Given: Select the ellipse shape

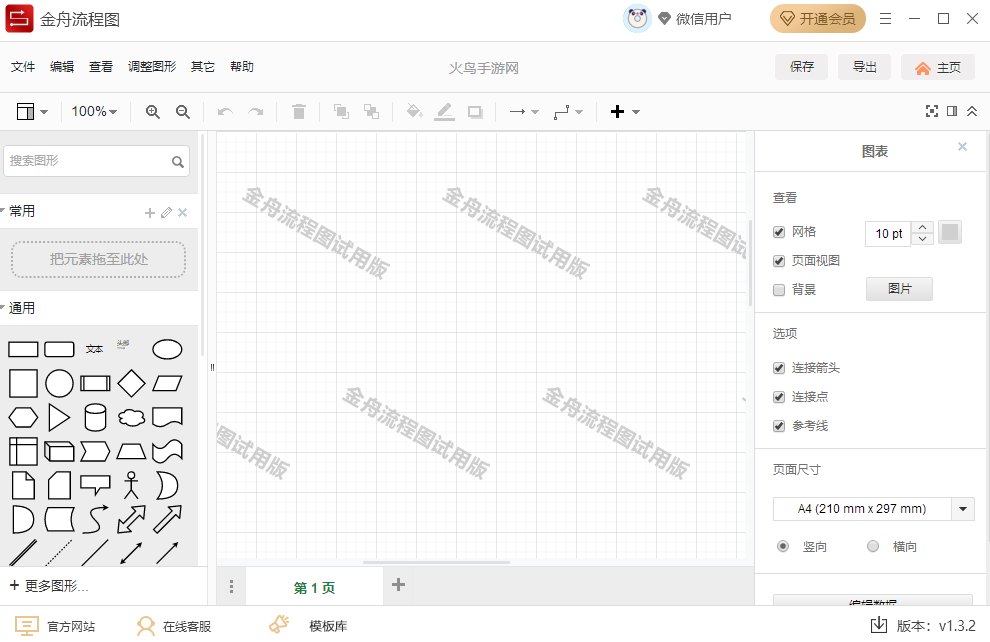Looking at the screenshot, I should (x=167, y=349).
